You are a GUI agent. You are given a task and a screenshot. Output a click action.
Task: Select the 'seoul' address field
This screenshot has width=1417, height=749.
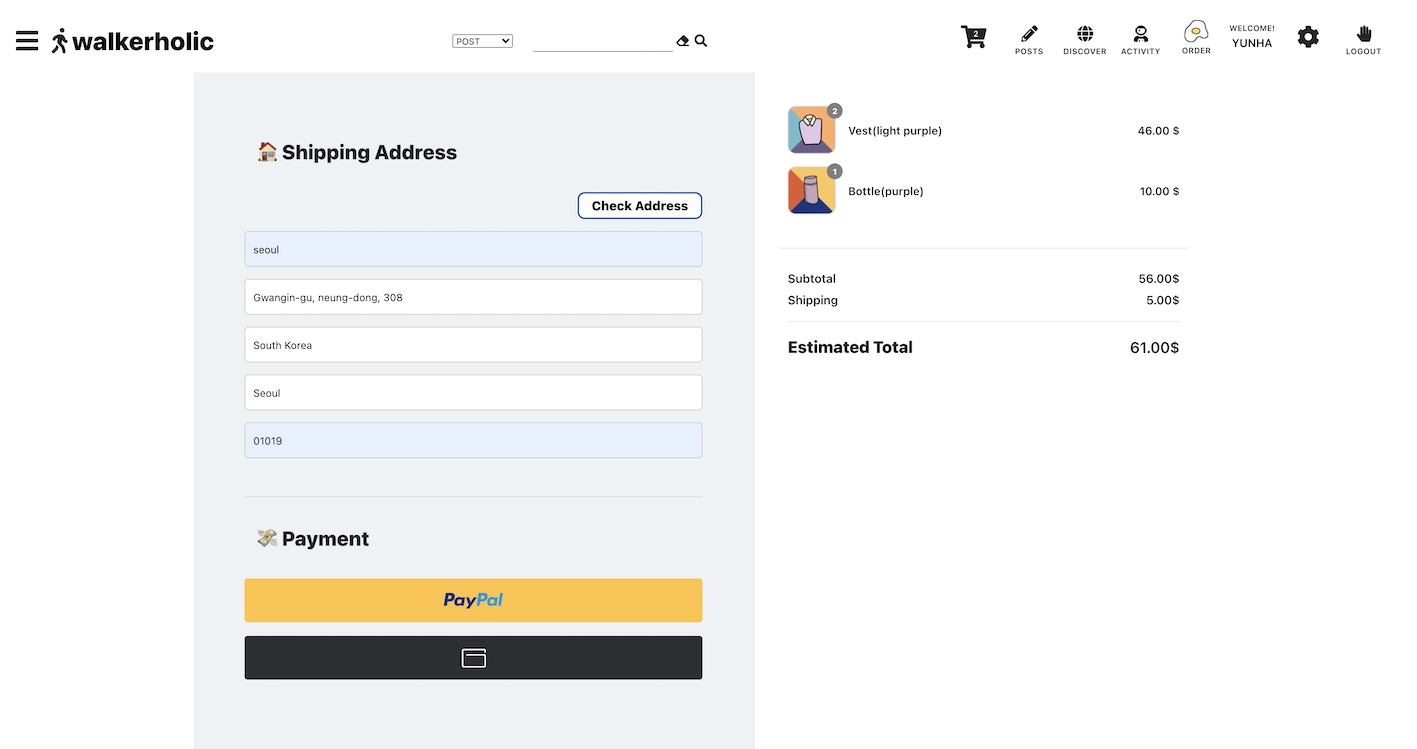[x=473, y=249]
